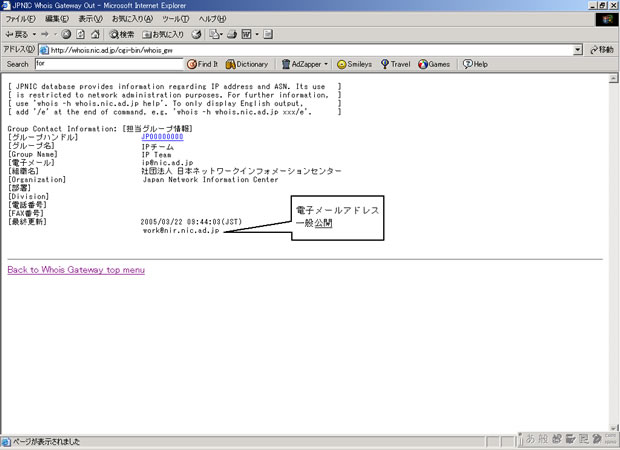Click the Windows logo throbber icon

point(607,19)
